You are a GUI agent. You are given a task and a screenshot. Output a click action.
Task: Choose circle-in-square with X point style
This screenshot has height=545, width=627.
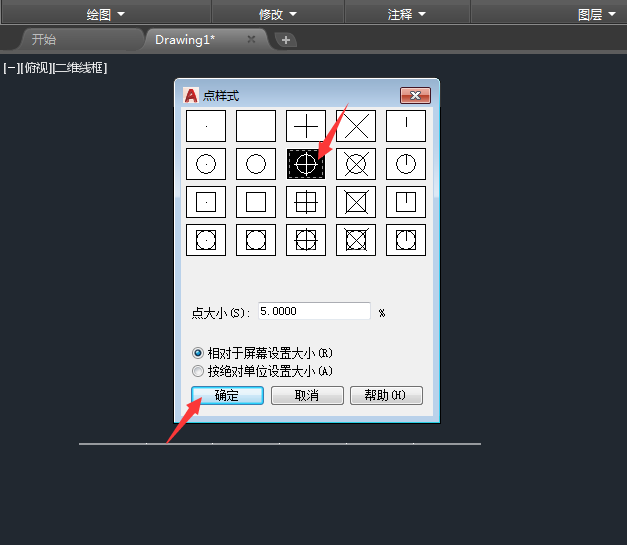click(356, 240)
